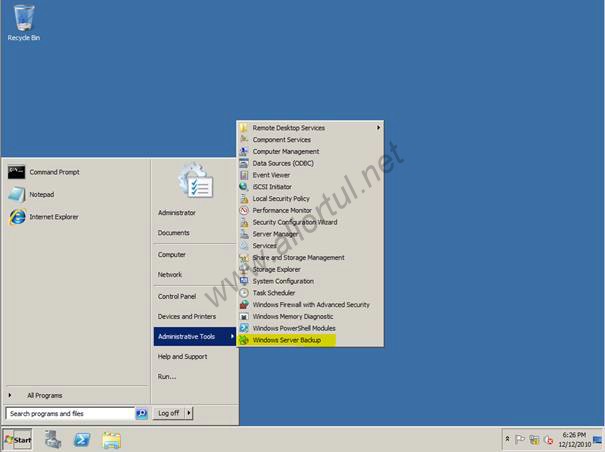Select Task Scheduler from Administrative Tools
Screen dimensions: 605x452
310,293
